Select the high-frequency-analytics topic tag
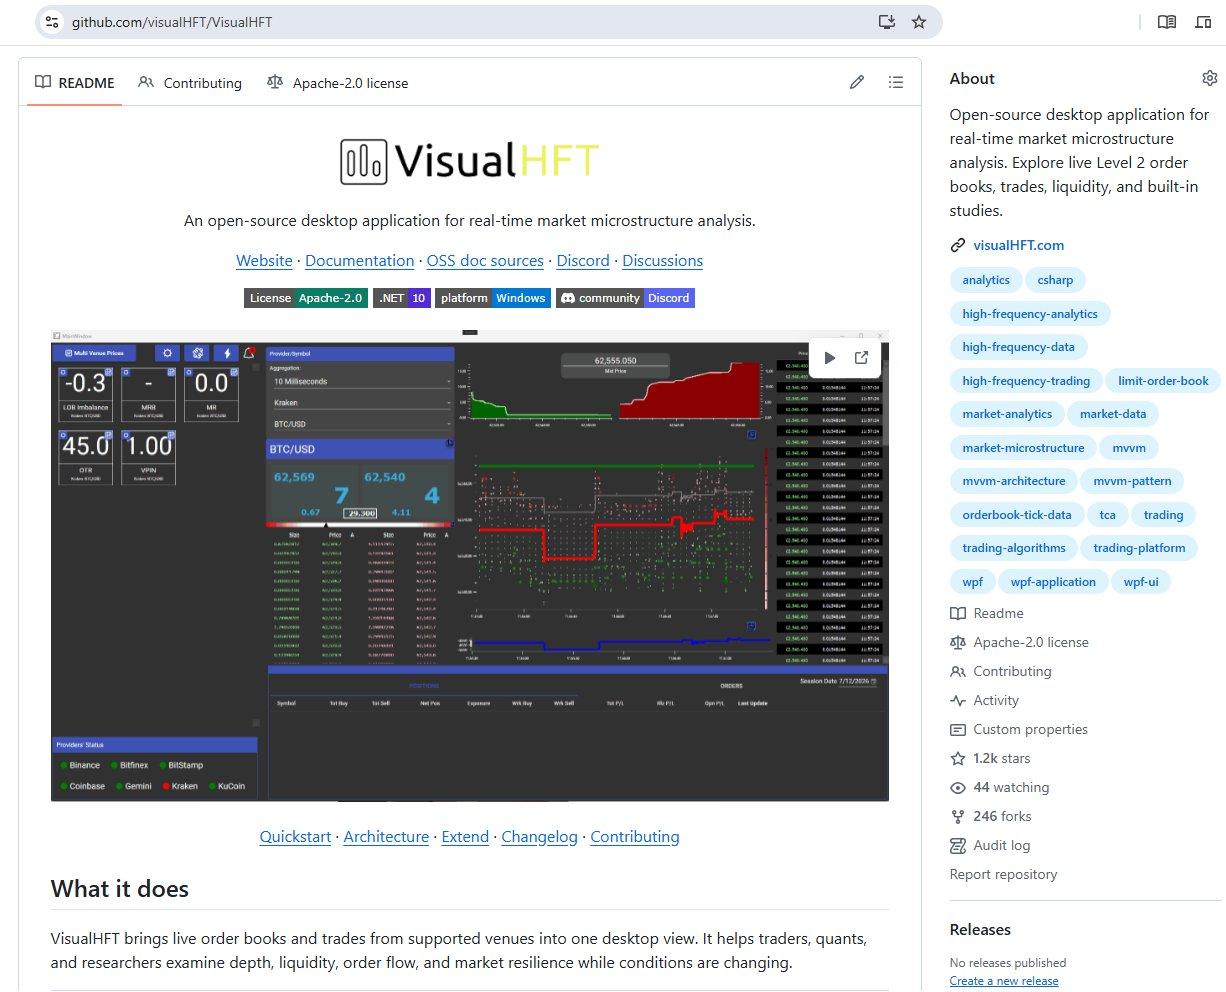Viewport: 1226px width, 992px height. point(1030,314)
